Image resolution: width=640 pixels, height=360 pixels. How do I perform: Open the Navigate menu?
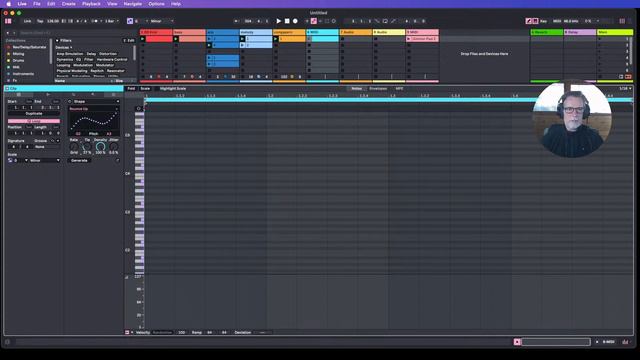click(x=133, y=4)
